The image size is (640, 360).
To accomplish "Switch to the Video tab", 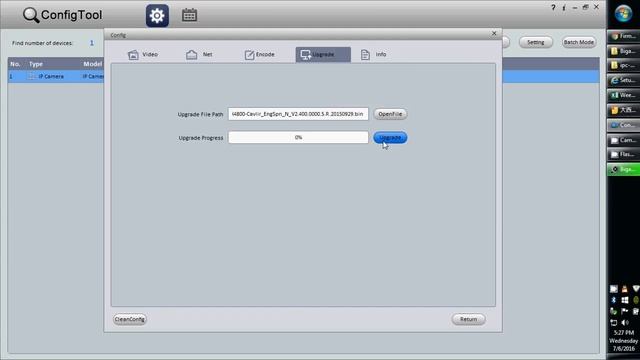I will click(143, 54).
